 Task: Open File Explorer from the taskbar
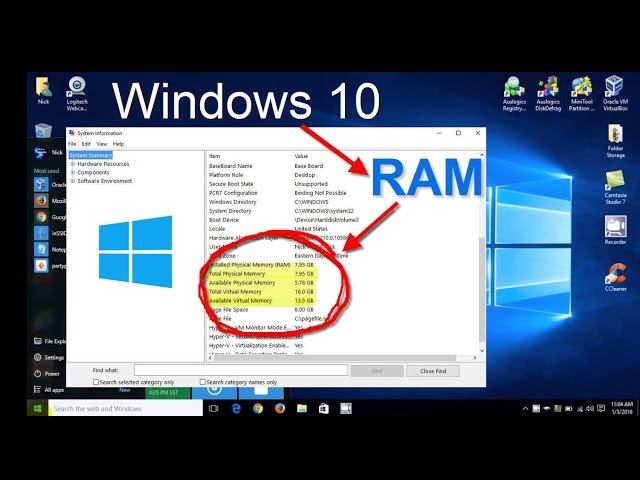point(302,408)
